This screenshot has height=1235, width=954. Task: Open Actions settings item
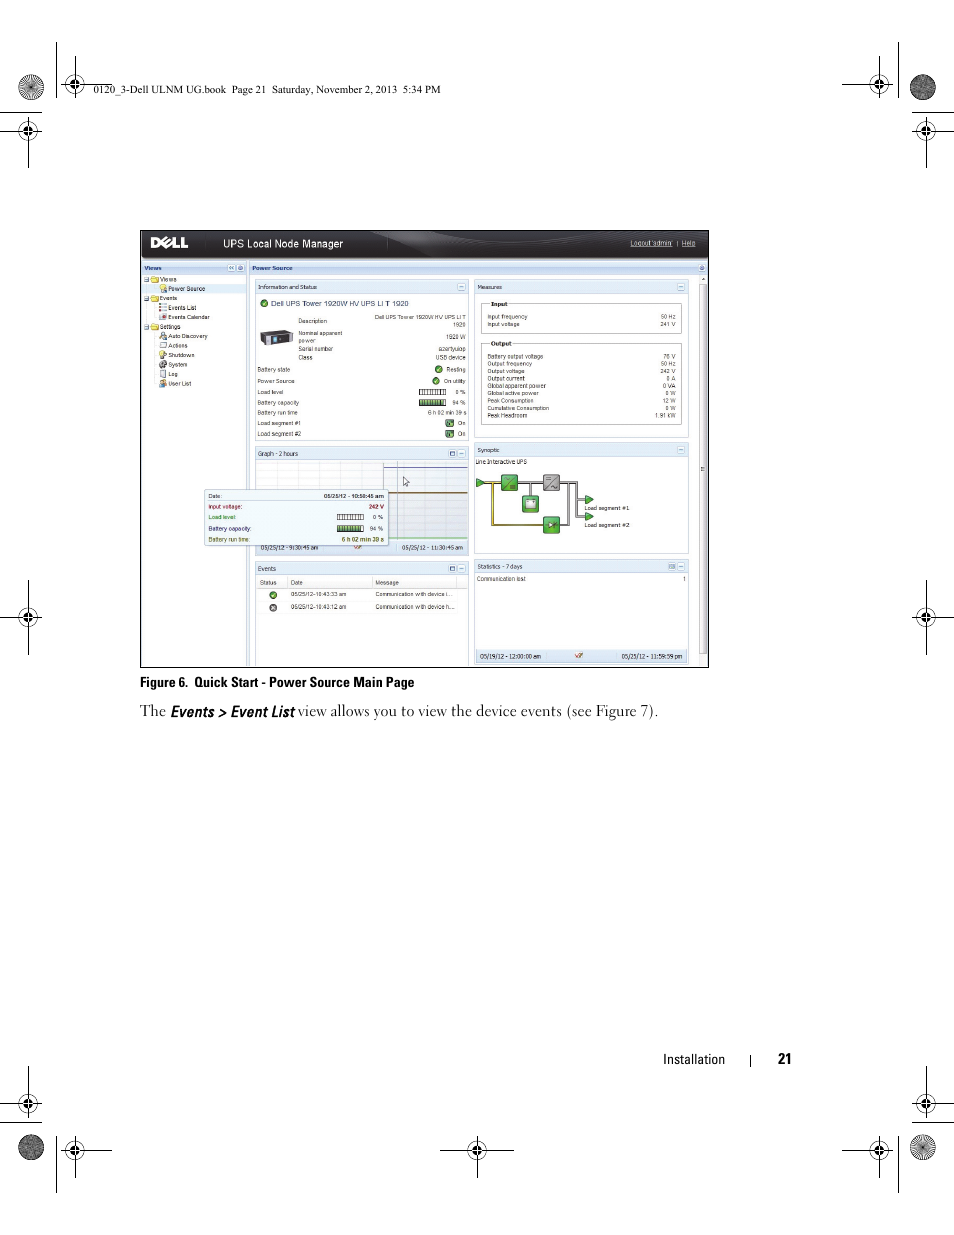[x=178, y=346]
